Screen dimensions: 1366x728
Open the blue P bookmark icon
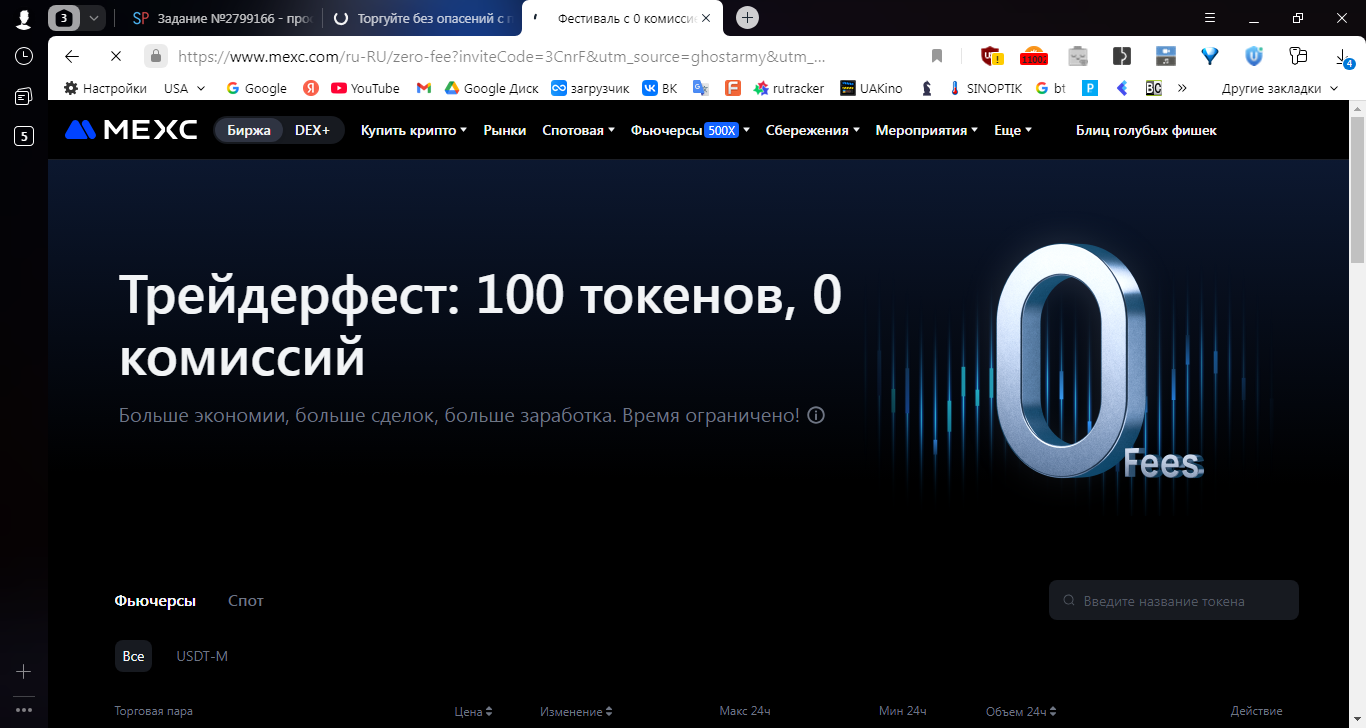click(x=1090, y=88)
